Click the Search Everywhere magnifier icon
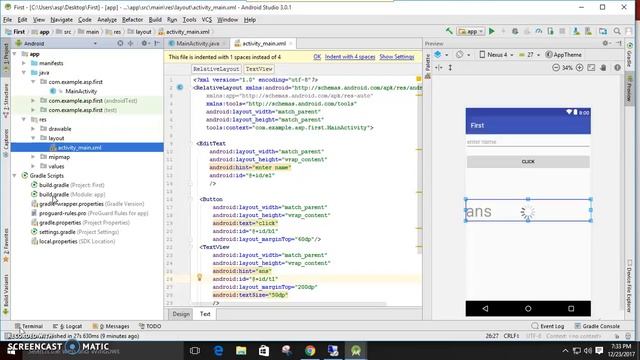Screen dimensions: 640x360 click(617, 31)
